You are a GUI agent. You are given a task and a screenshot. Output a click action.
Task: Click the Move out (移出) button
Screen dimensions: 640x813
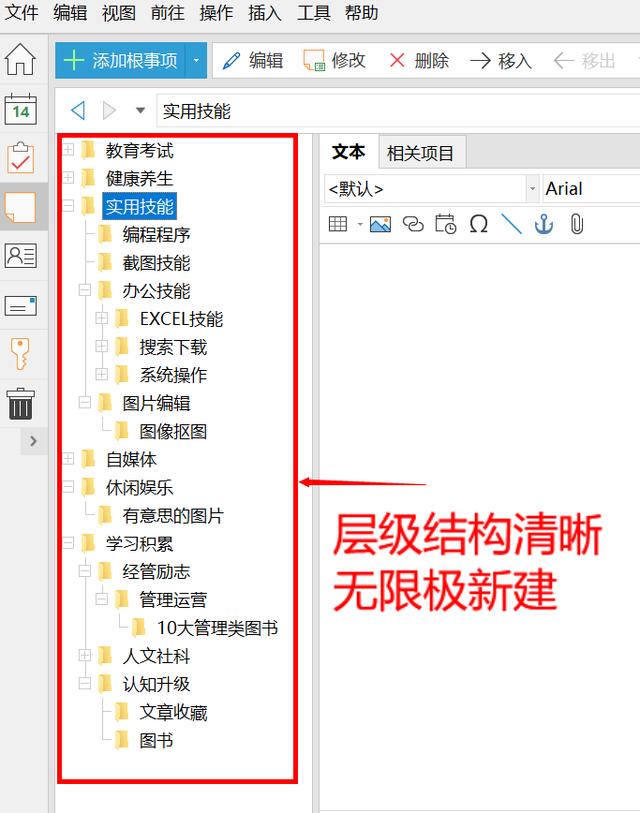pos(584,61)
